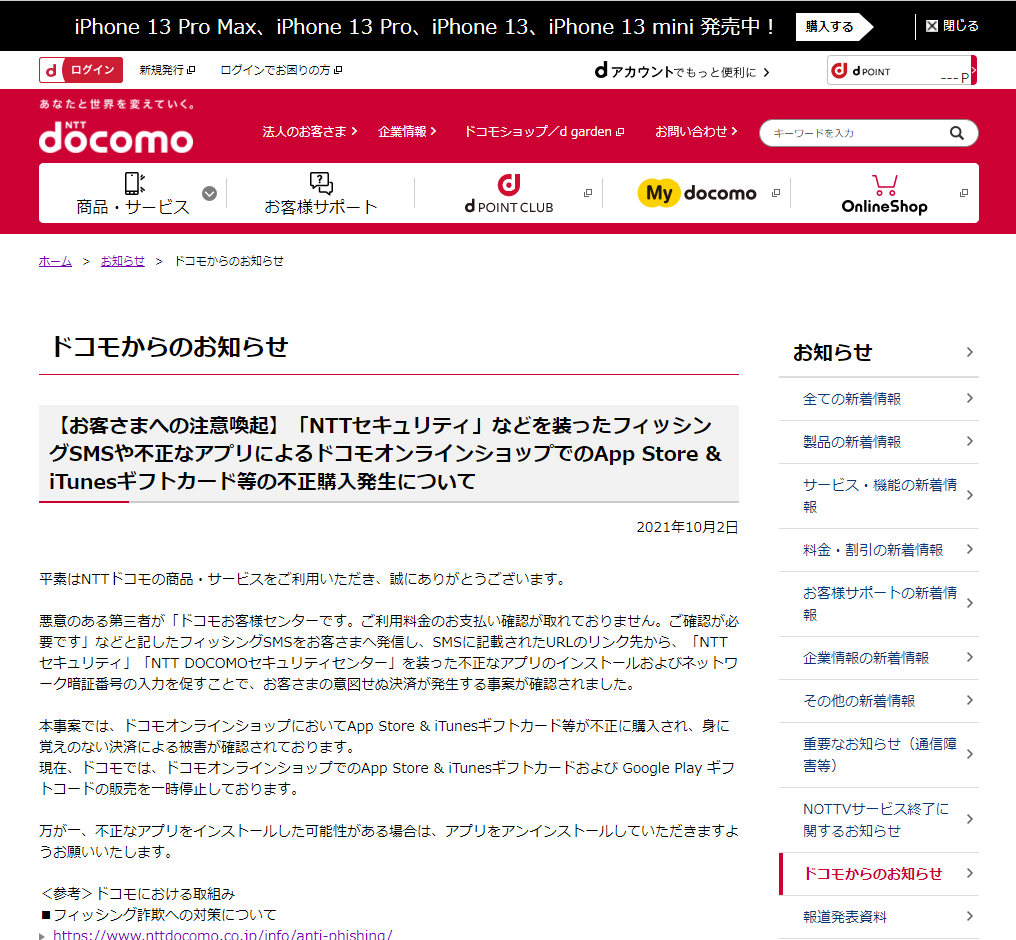This screenshot has width=1016, height=940.
Task: Click the OnlineShop cart icon
Action: [884, 185]
